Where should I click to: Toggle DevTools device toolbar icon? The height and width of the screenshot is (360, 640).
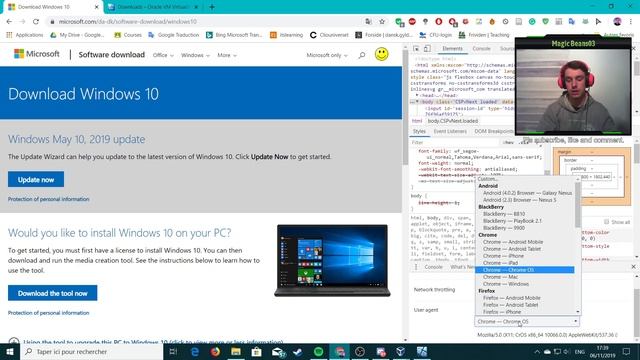click(x=427, y=49)
